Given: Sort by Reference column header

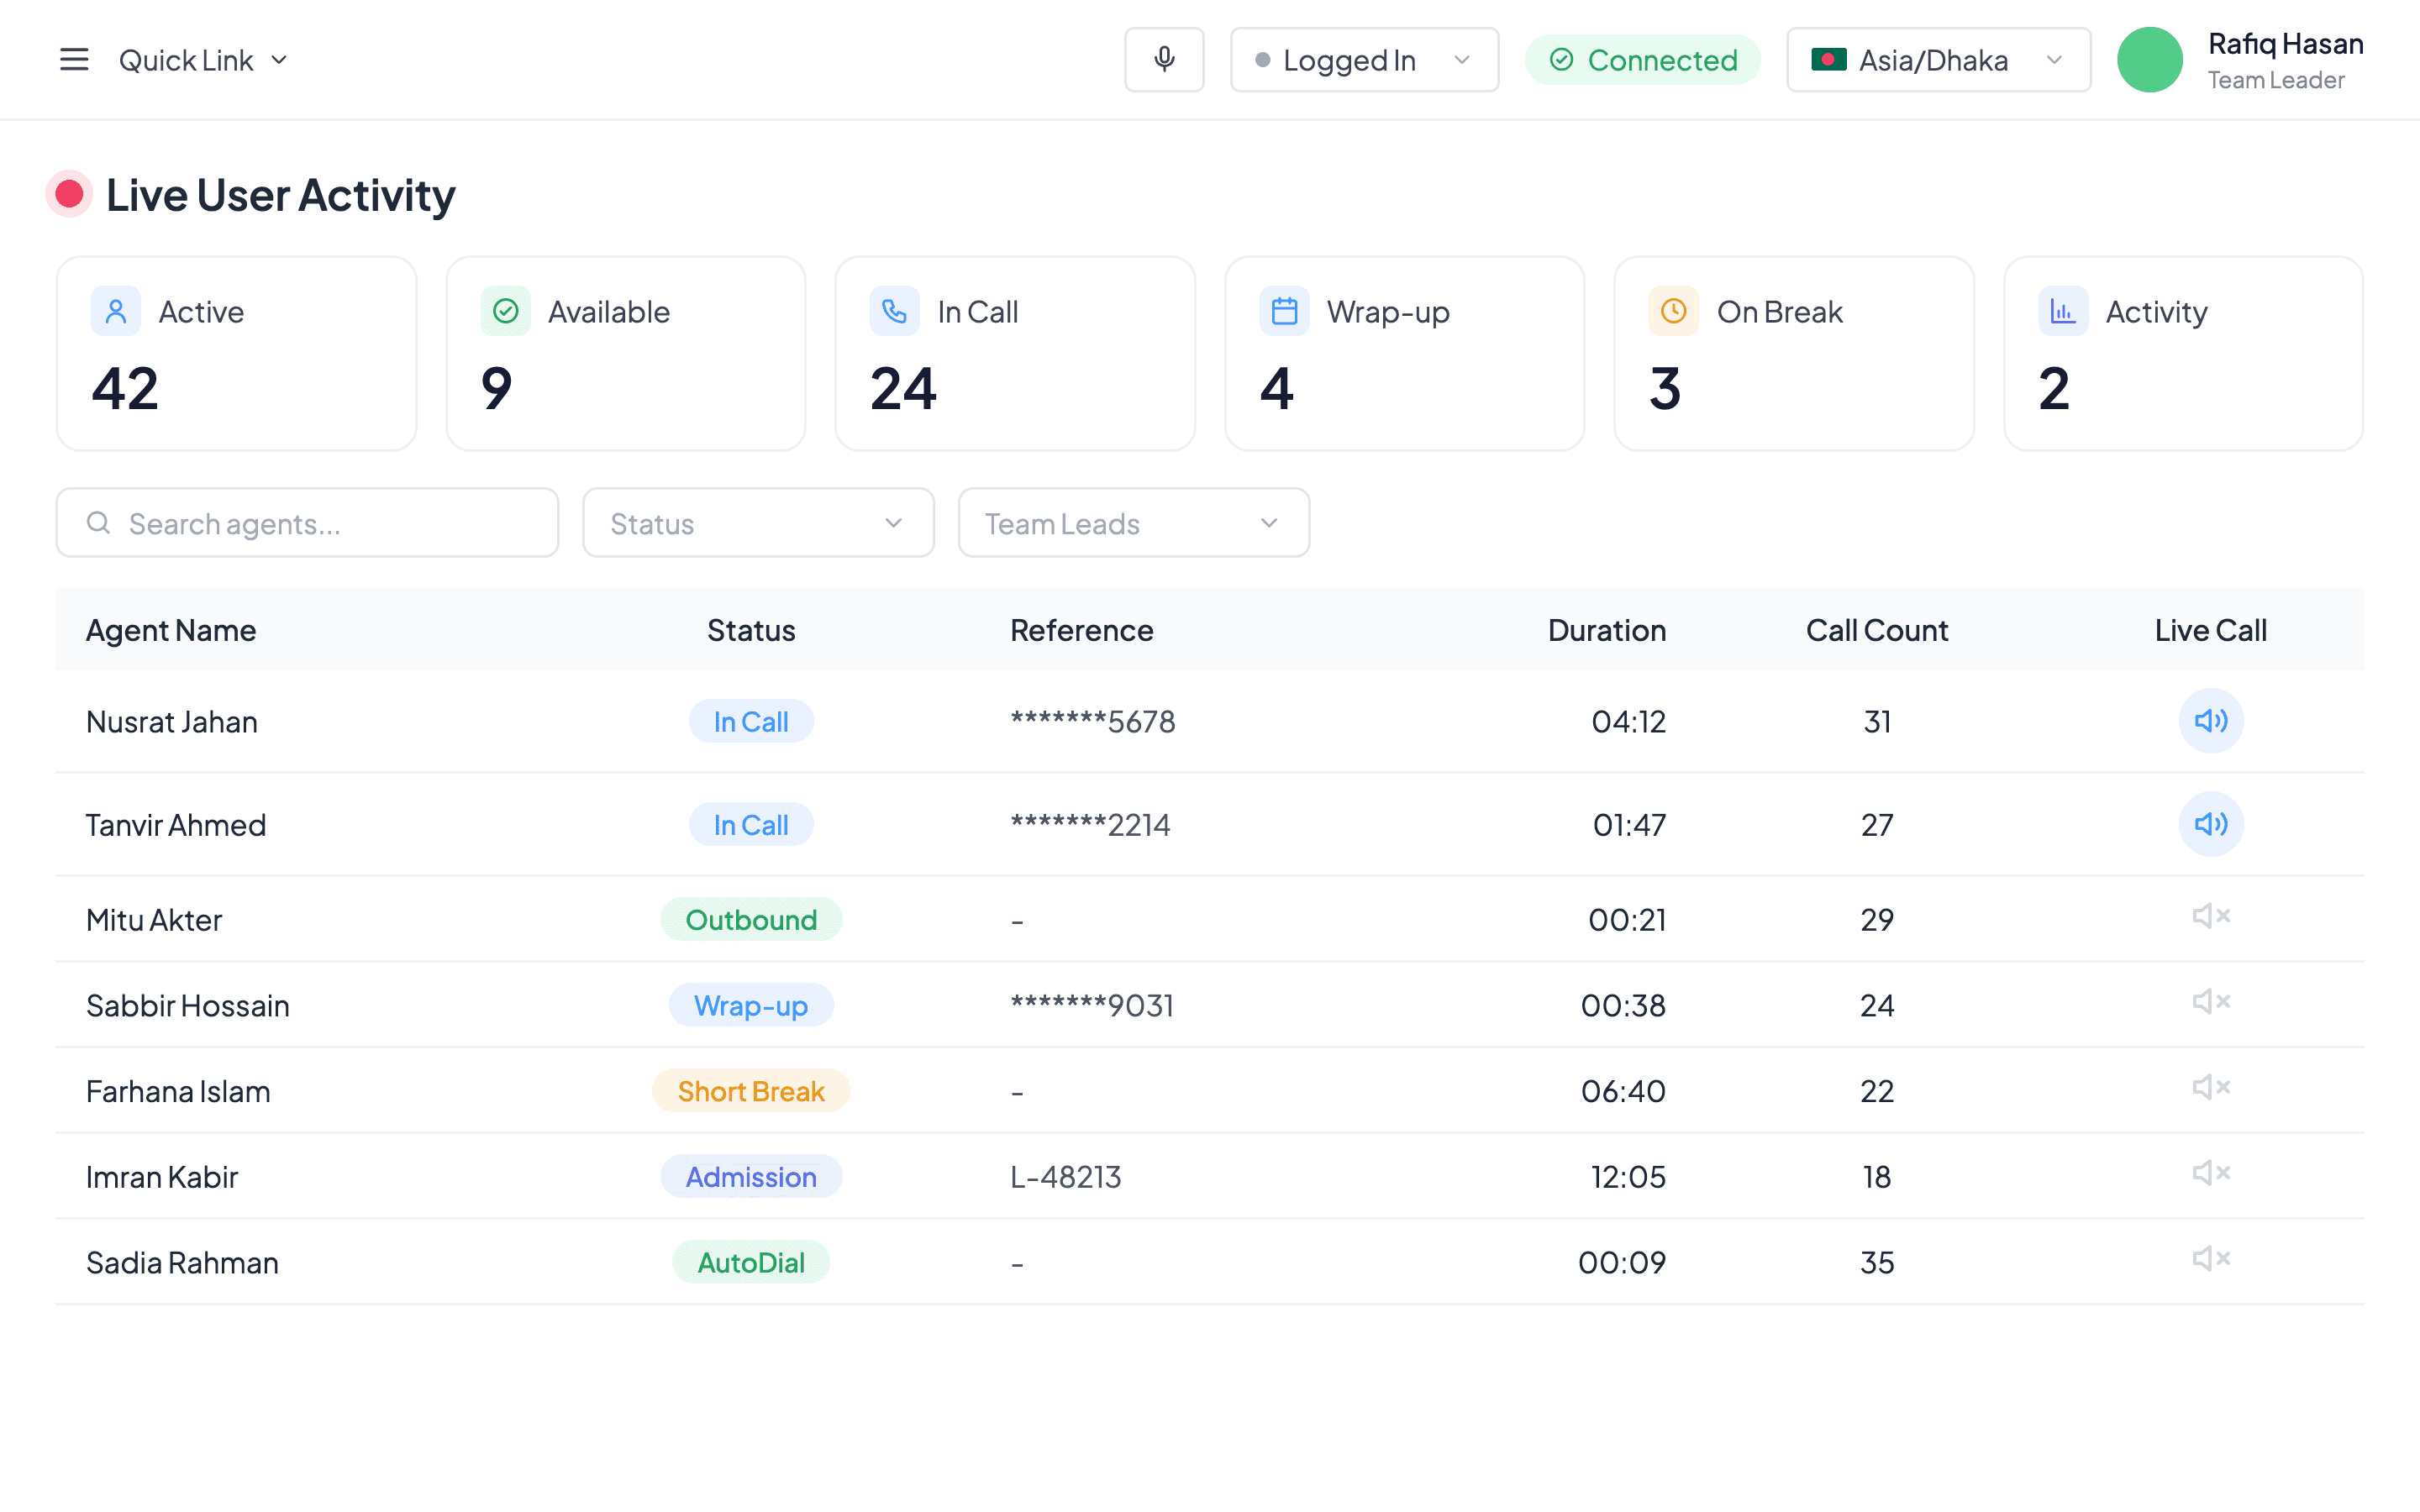Looking at the screenshot, I should coord(1081,630).
